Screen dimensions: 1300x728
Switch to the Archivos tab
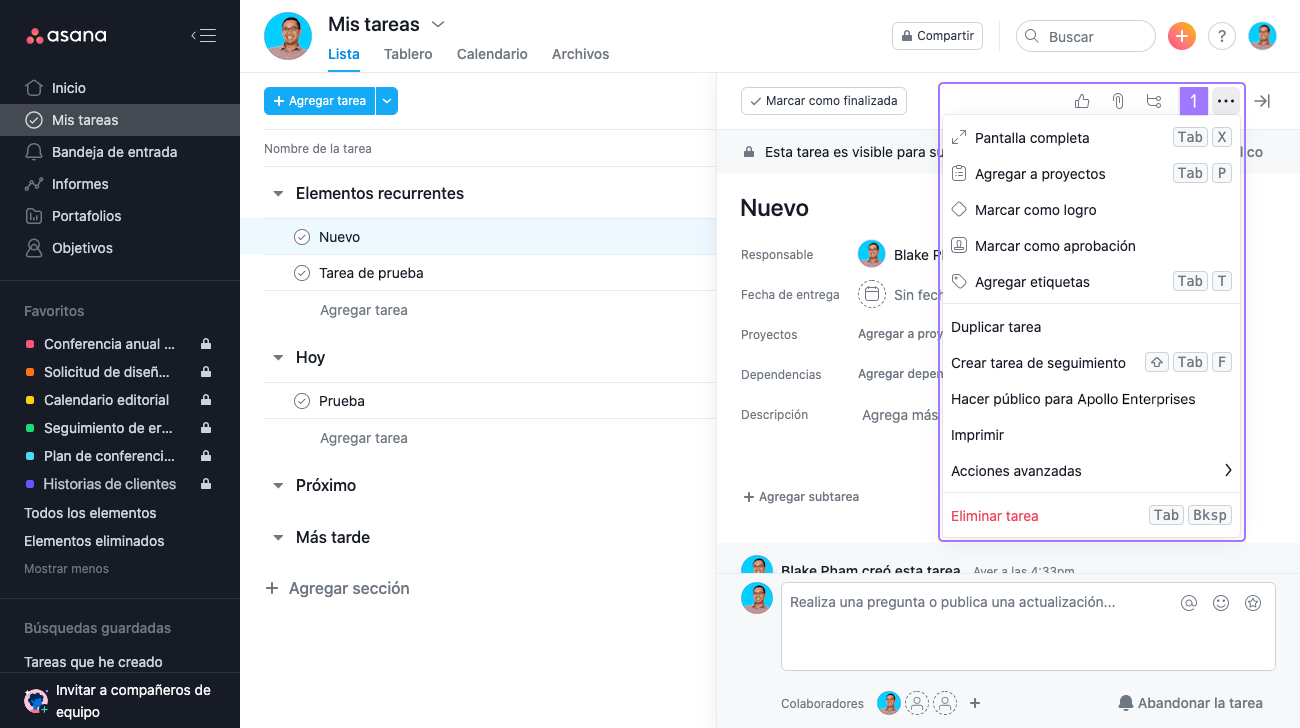[x=580, y=54]
